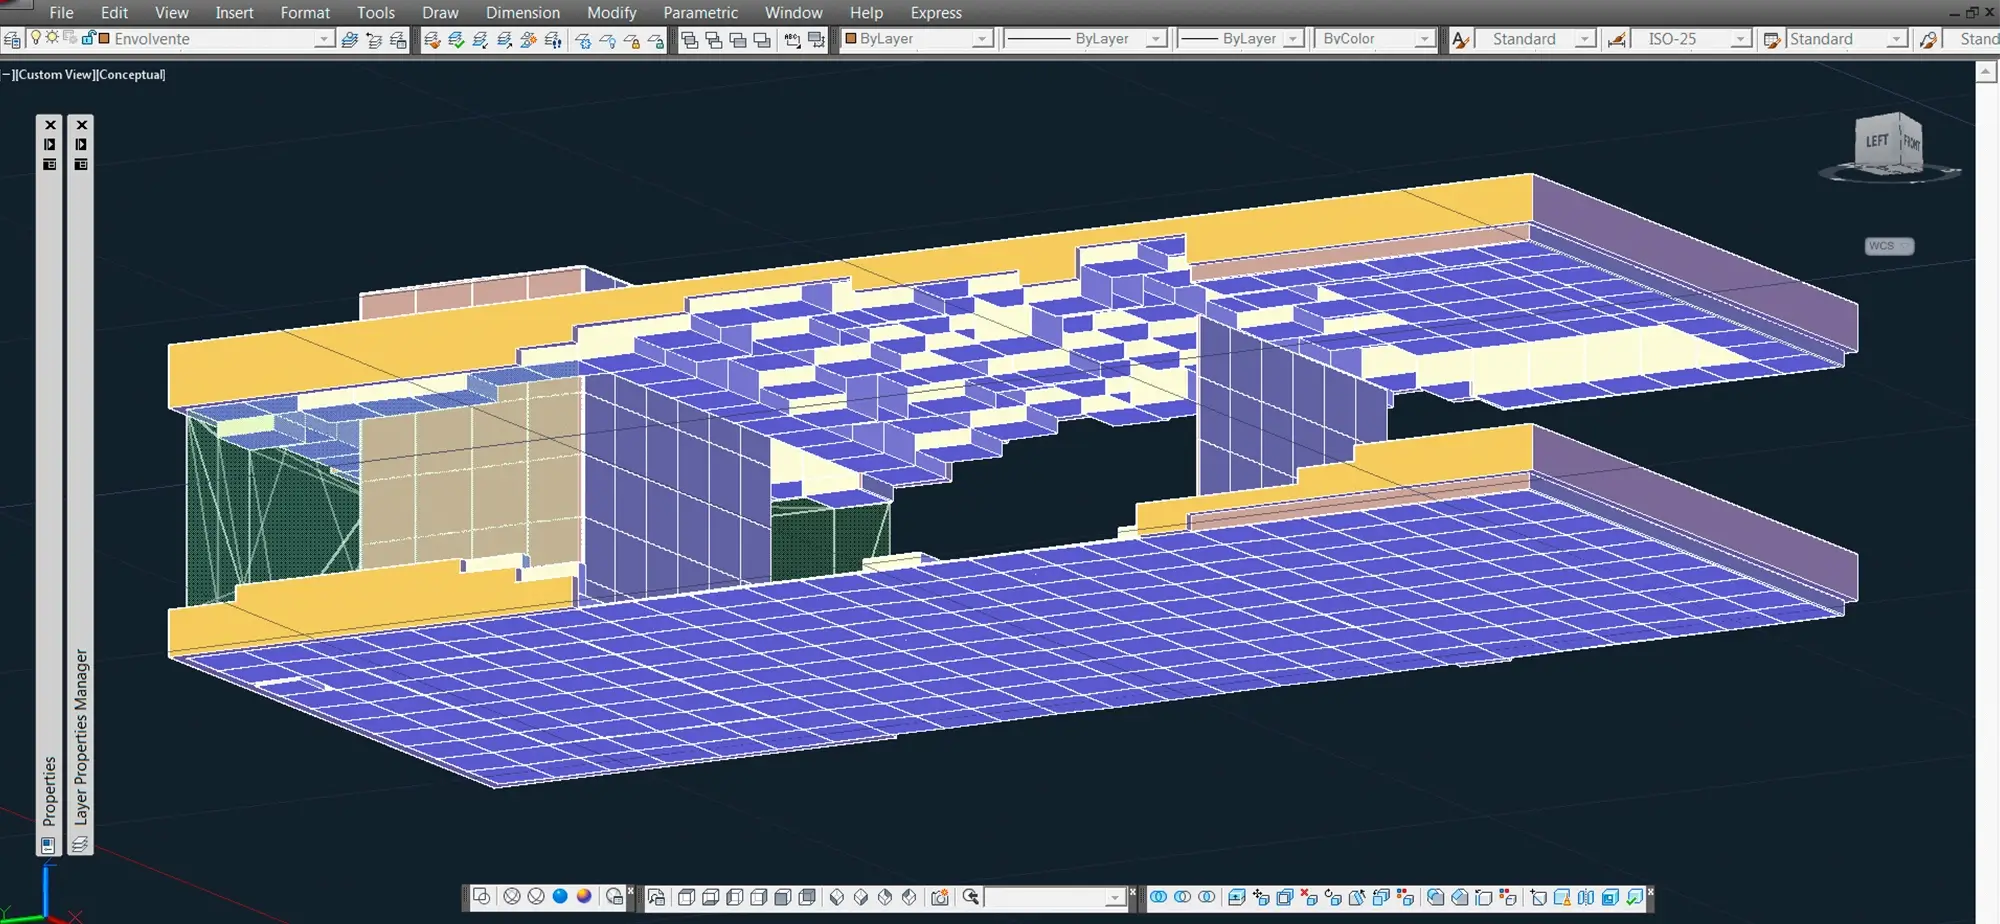Toggle the layer freeze sun icon

tap(52, 38)
